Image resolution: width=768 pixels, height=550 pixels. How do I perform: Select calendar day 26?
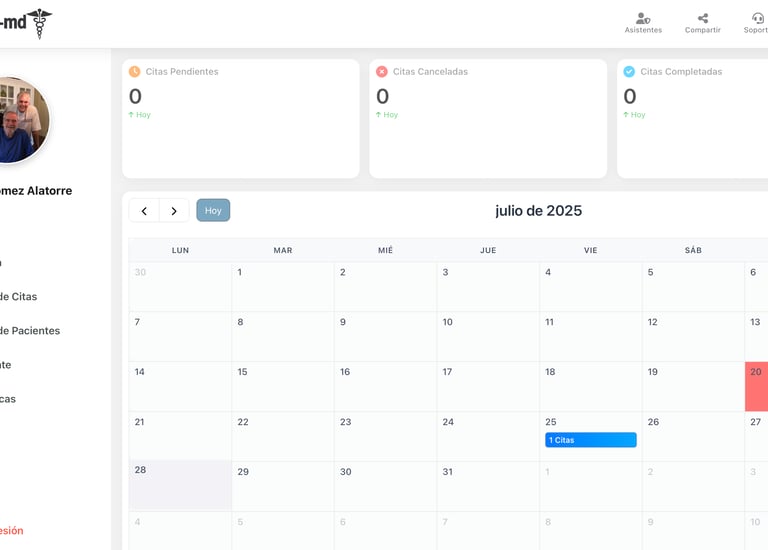pos(693,436)
